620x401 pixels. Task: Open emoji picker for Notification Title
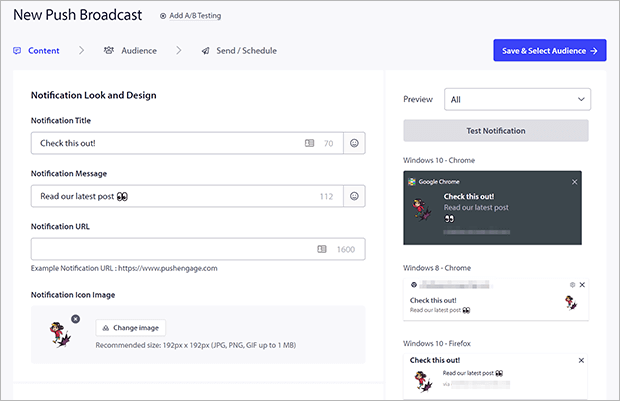(354, 143)
